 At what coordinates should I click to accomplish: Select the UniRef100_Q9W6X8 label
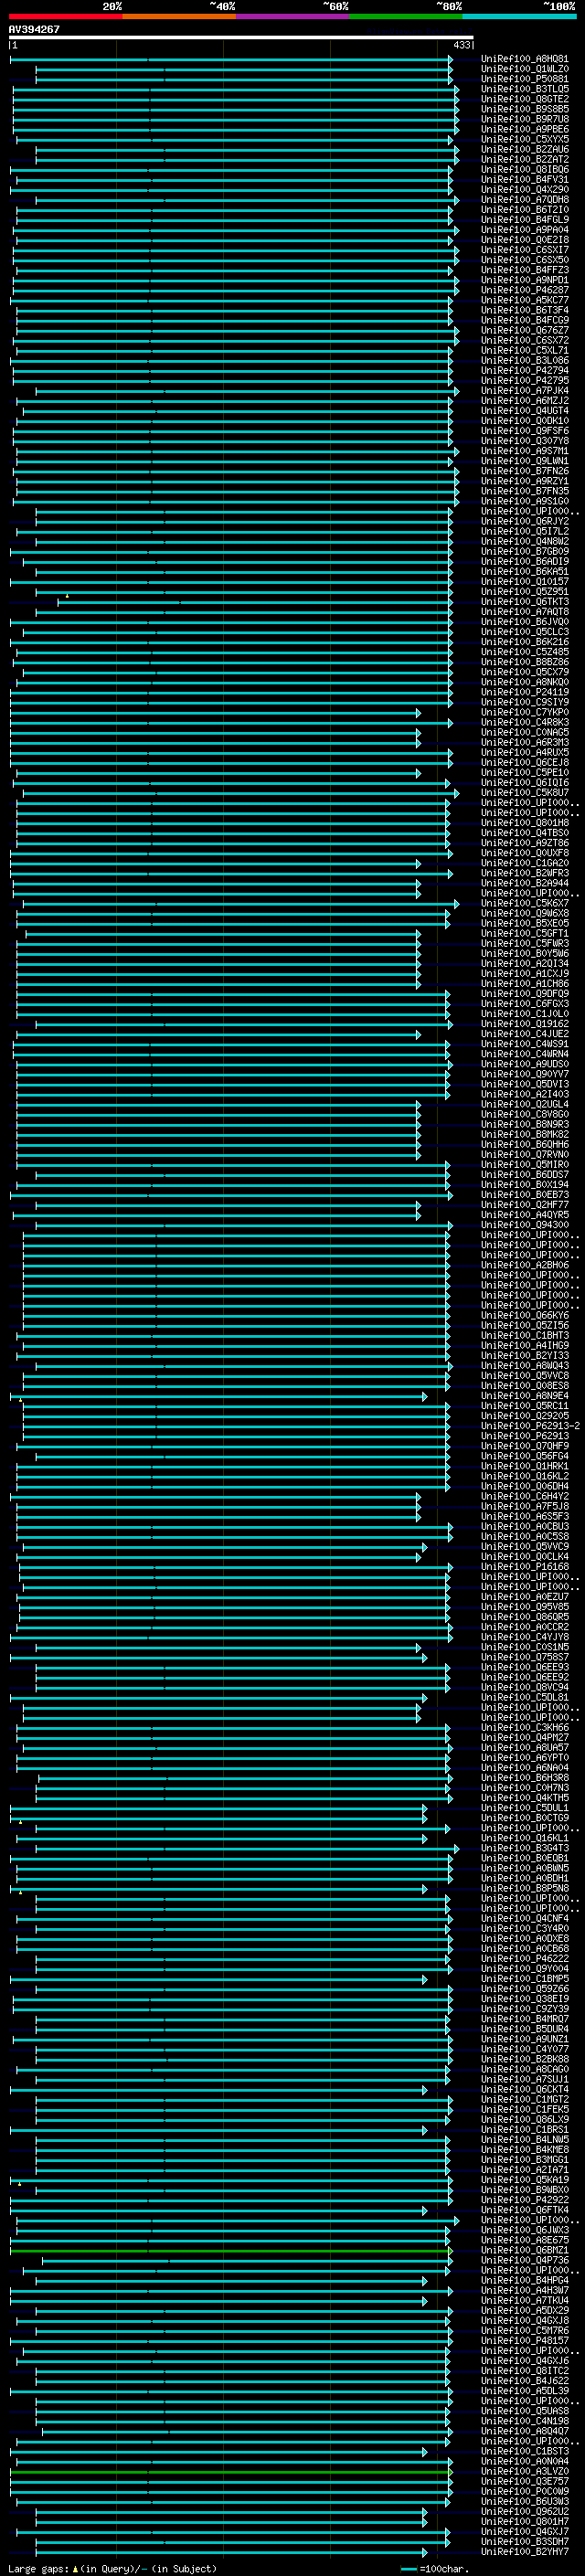[x=525, y=913]
